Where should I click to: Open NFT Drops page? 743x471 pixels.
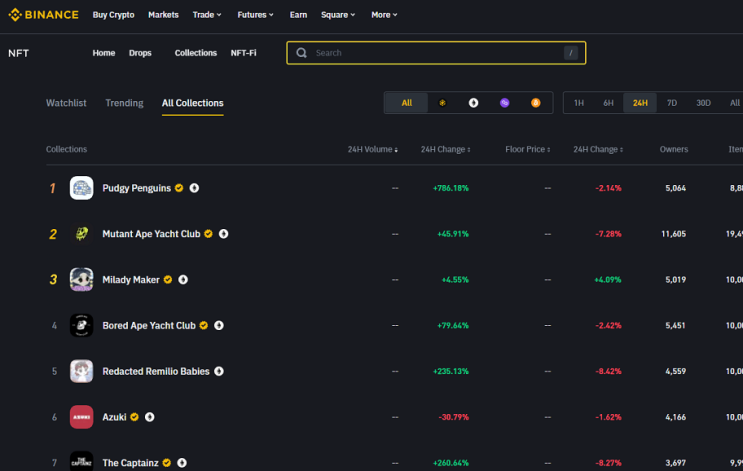tap(140, 53)
